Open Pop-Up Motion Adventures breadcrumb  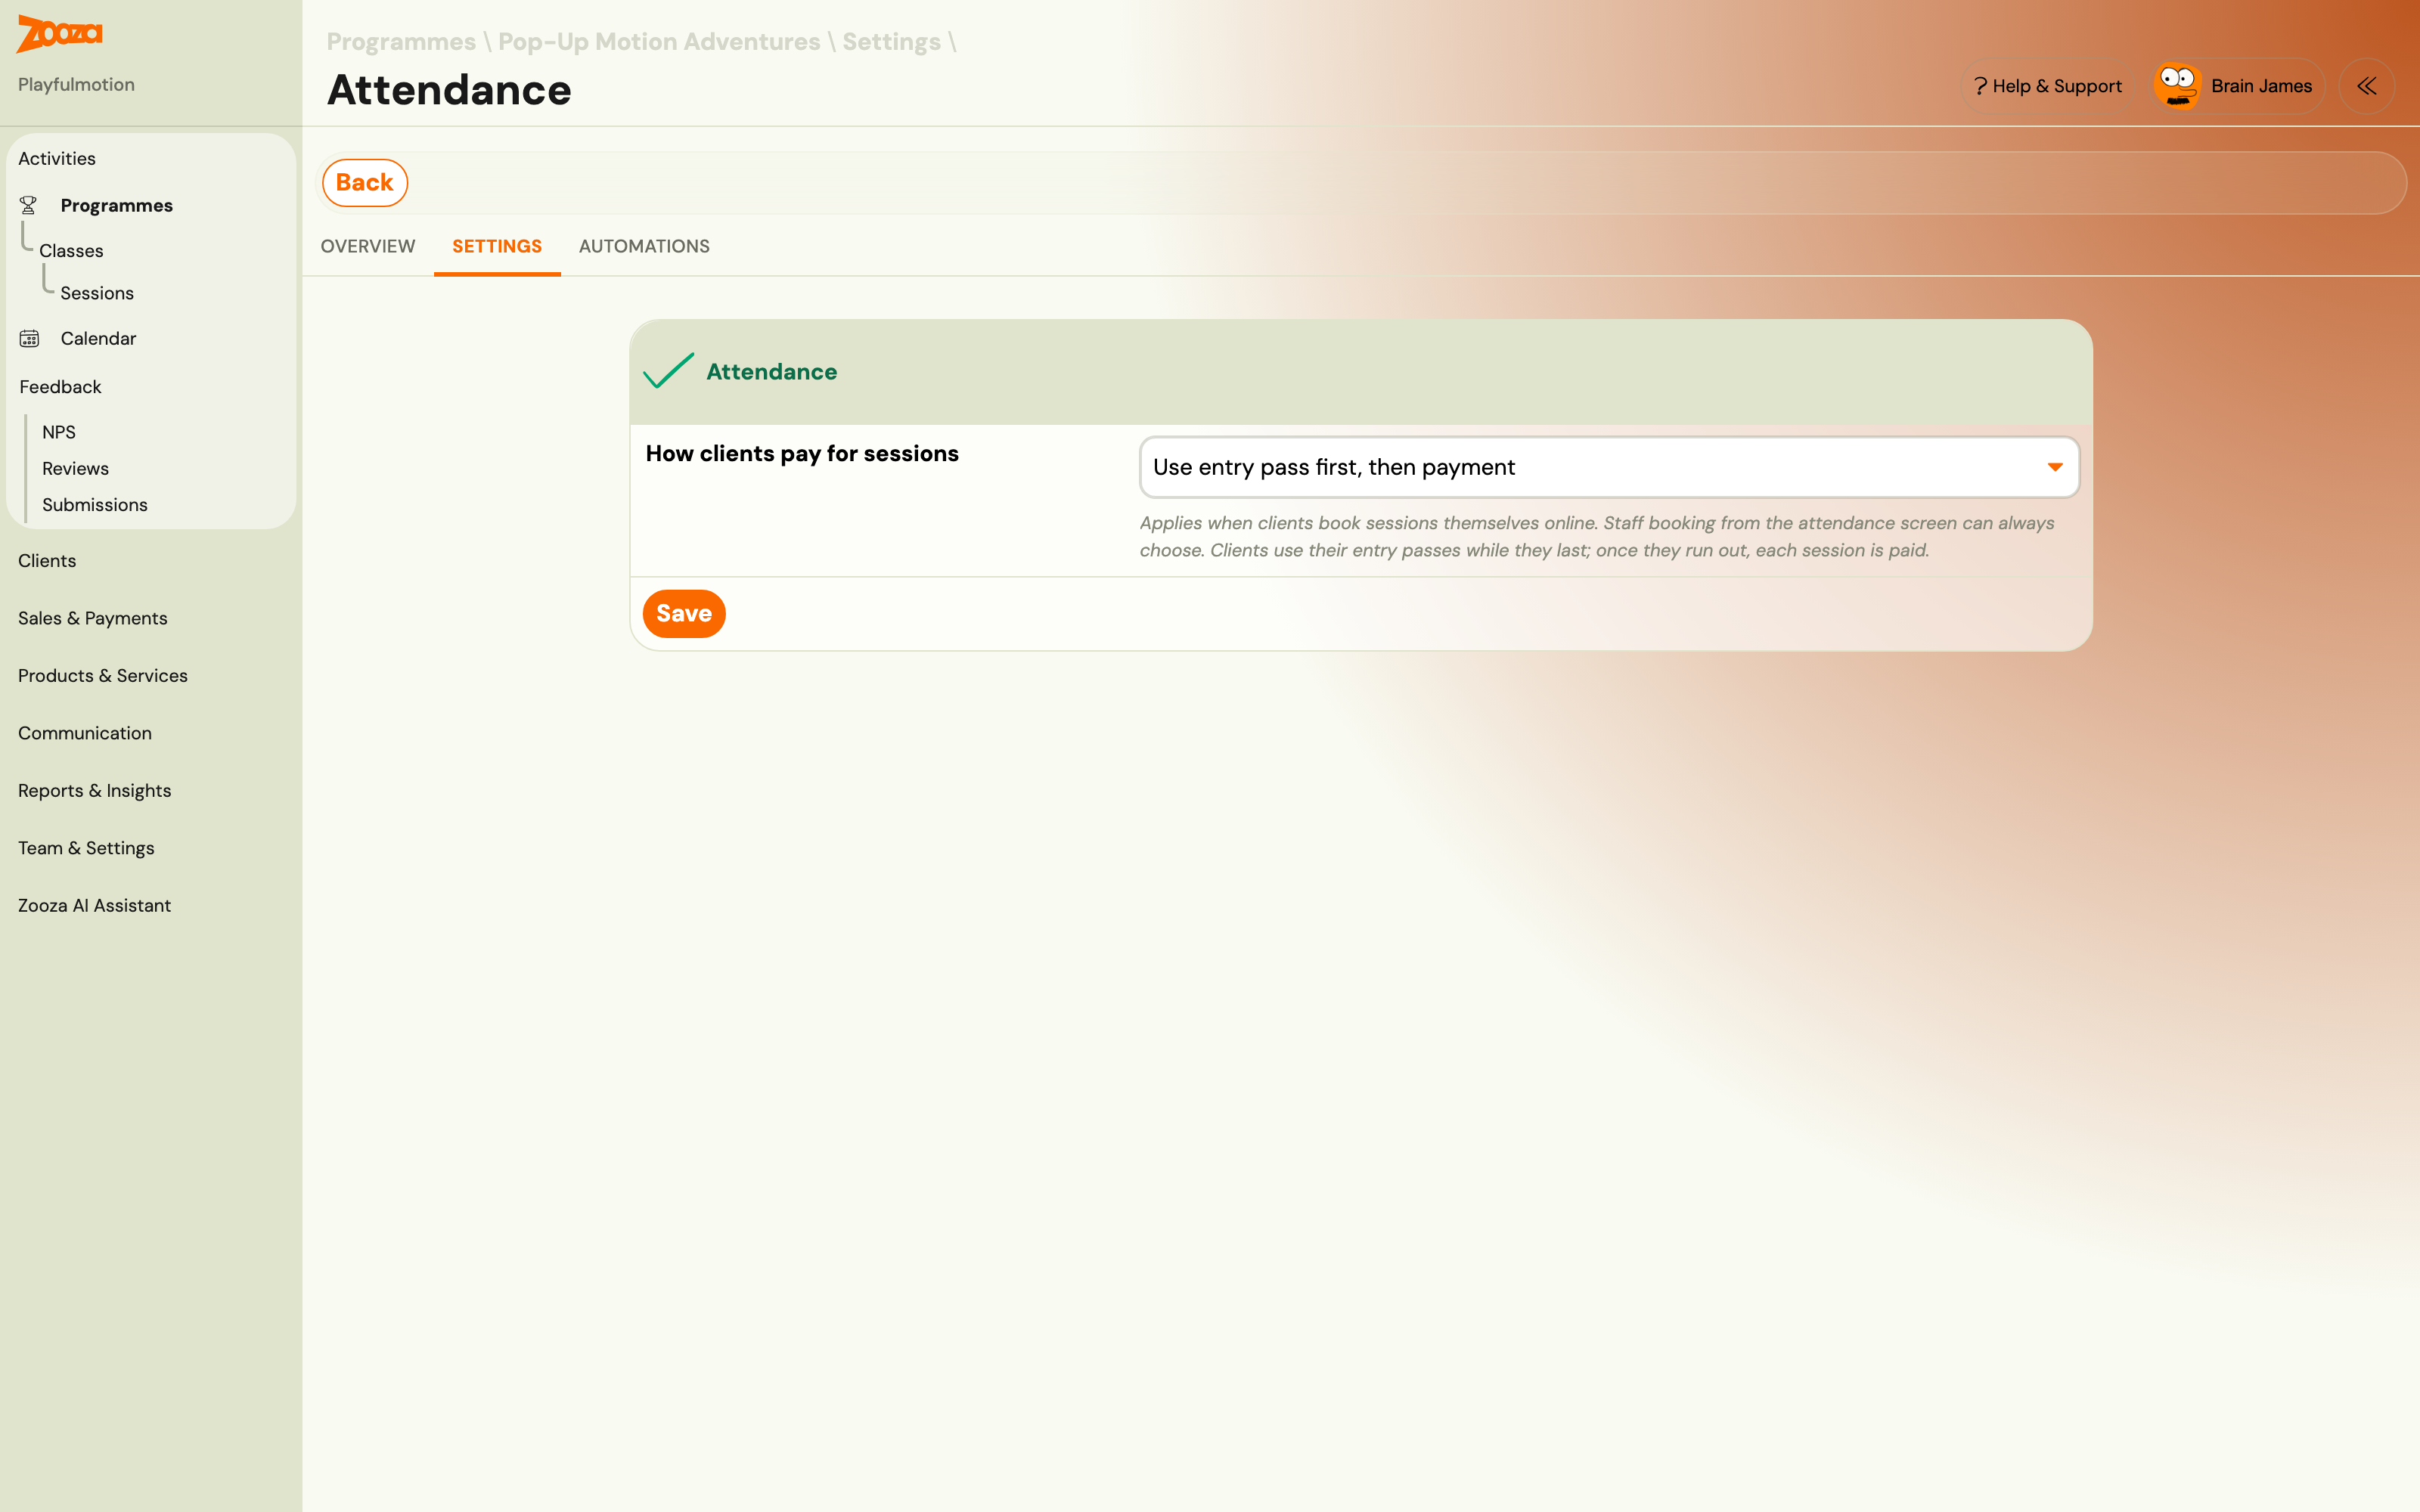[659, 42]
